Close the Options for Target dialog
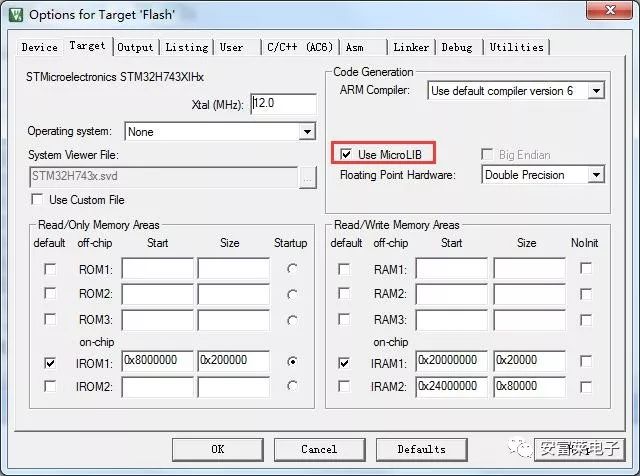The height and width of the screenshot is (476, 640). click(609, 10)
